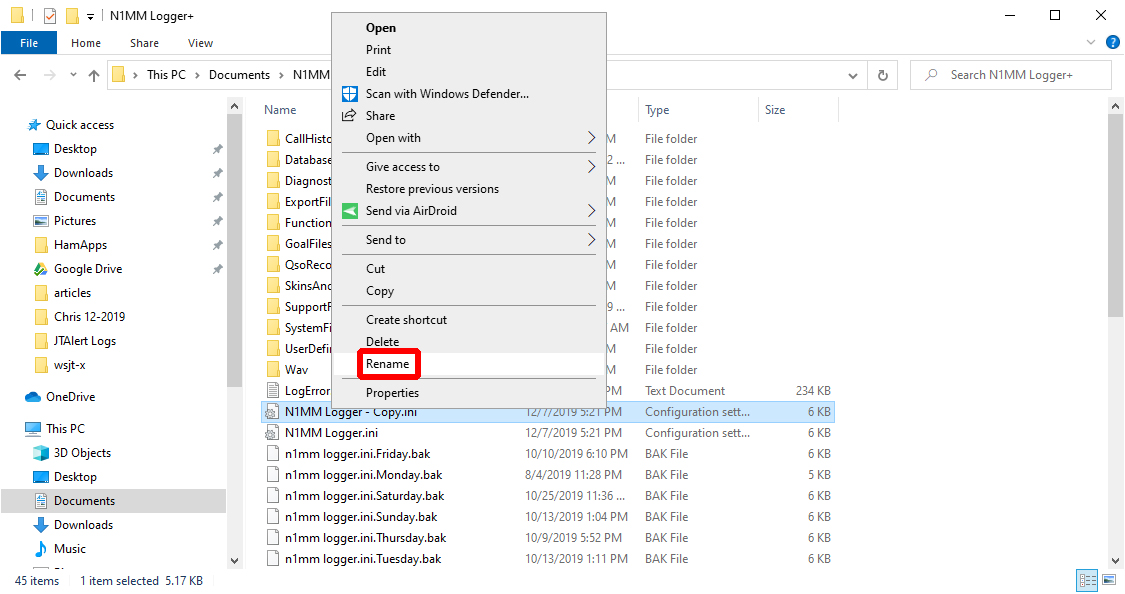Click the CallHistory folder icon
Viewport: 1125px width, 594px height.
[273, 138]
